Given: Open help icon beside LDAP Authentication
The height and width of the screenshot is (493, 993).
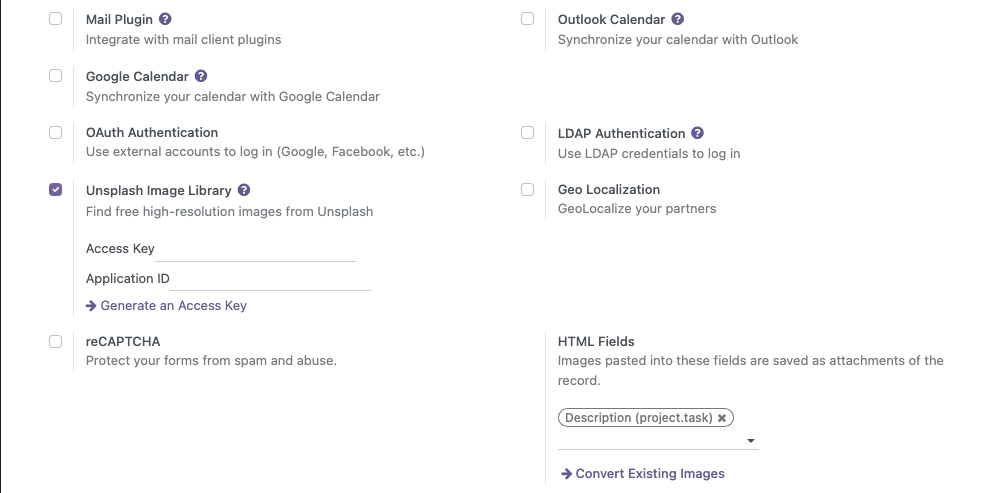Looking at the screenshot, I should [697, 133].
